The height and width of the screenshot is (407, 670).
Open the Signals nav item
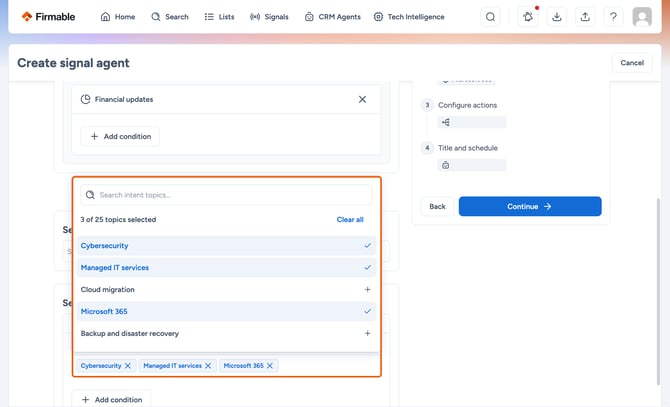269,17
